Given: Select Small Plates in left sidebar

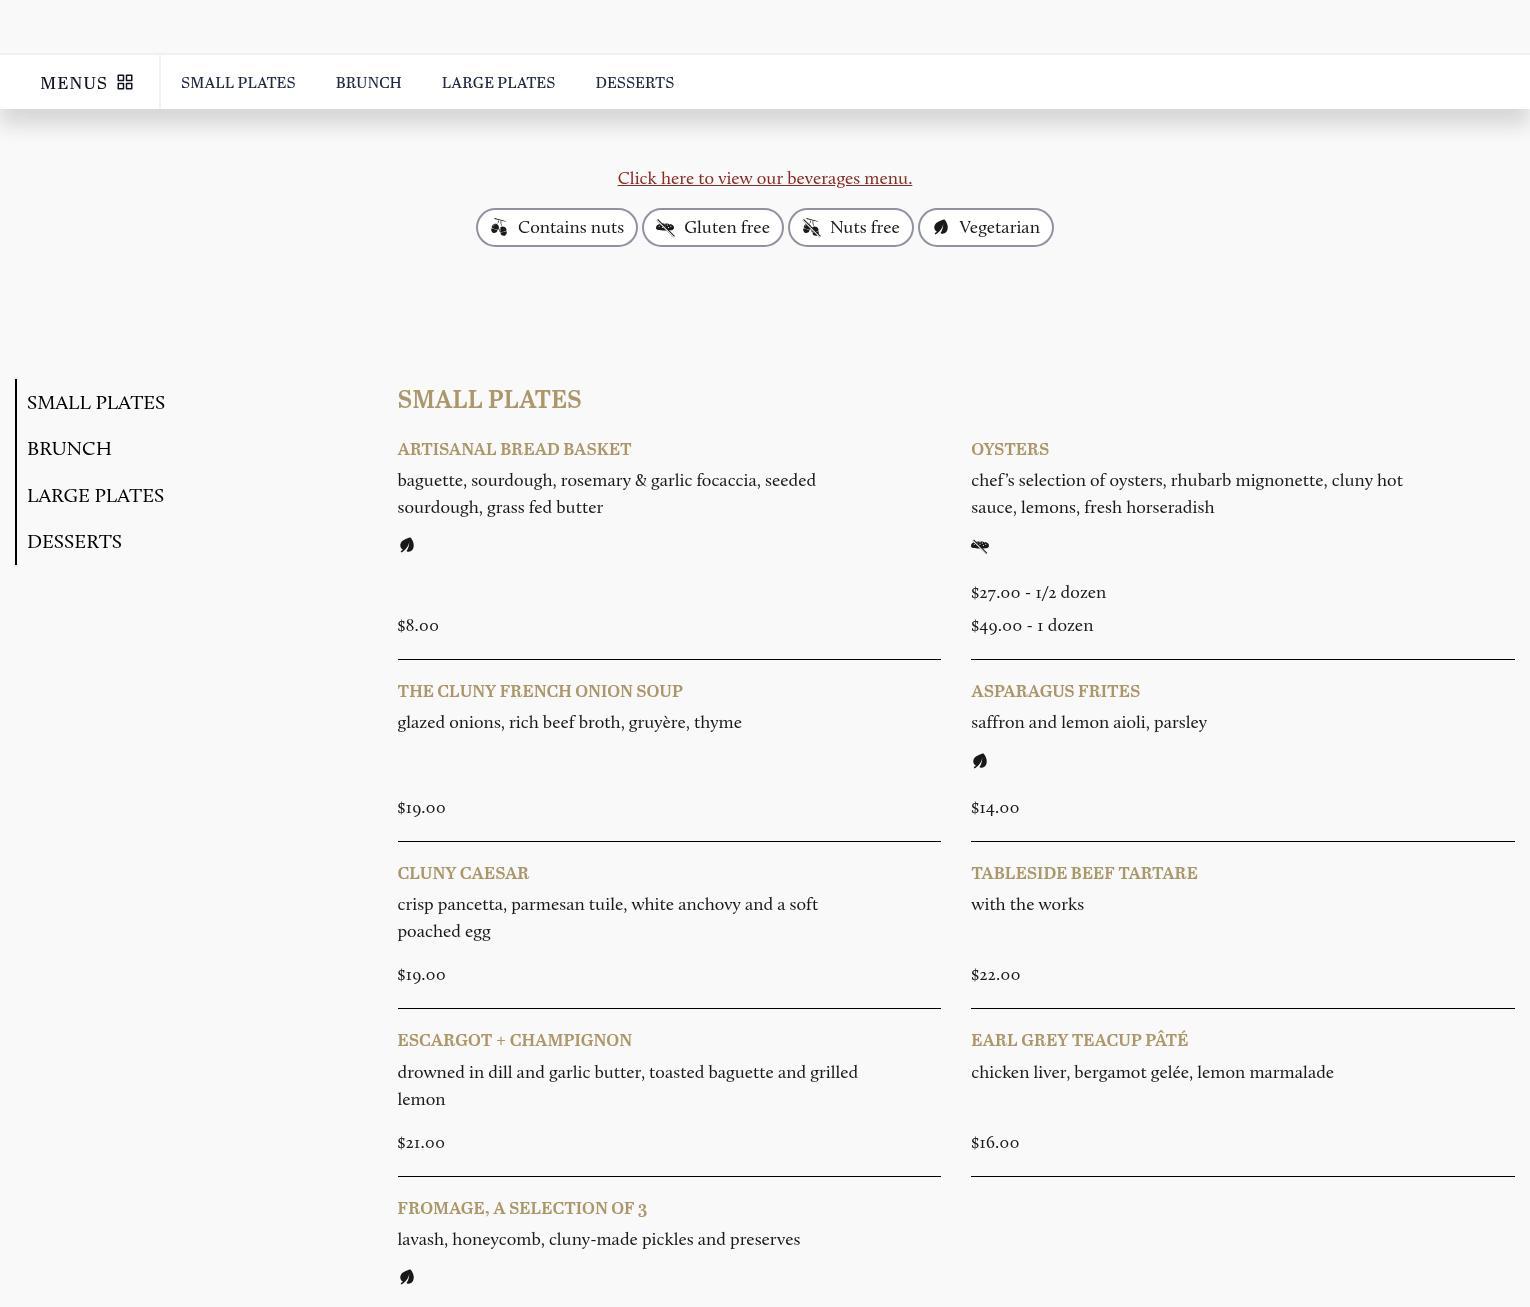Looking at the screenshot, I should 96,403.
